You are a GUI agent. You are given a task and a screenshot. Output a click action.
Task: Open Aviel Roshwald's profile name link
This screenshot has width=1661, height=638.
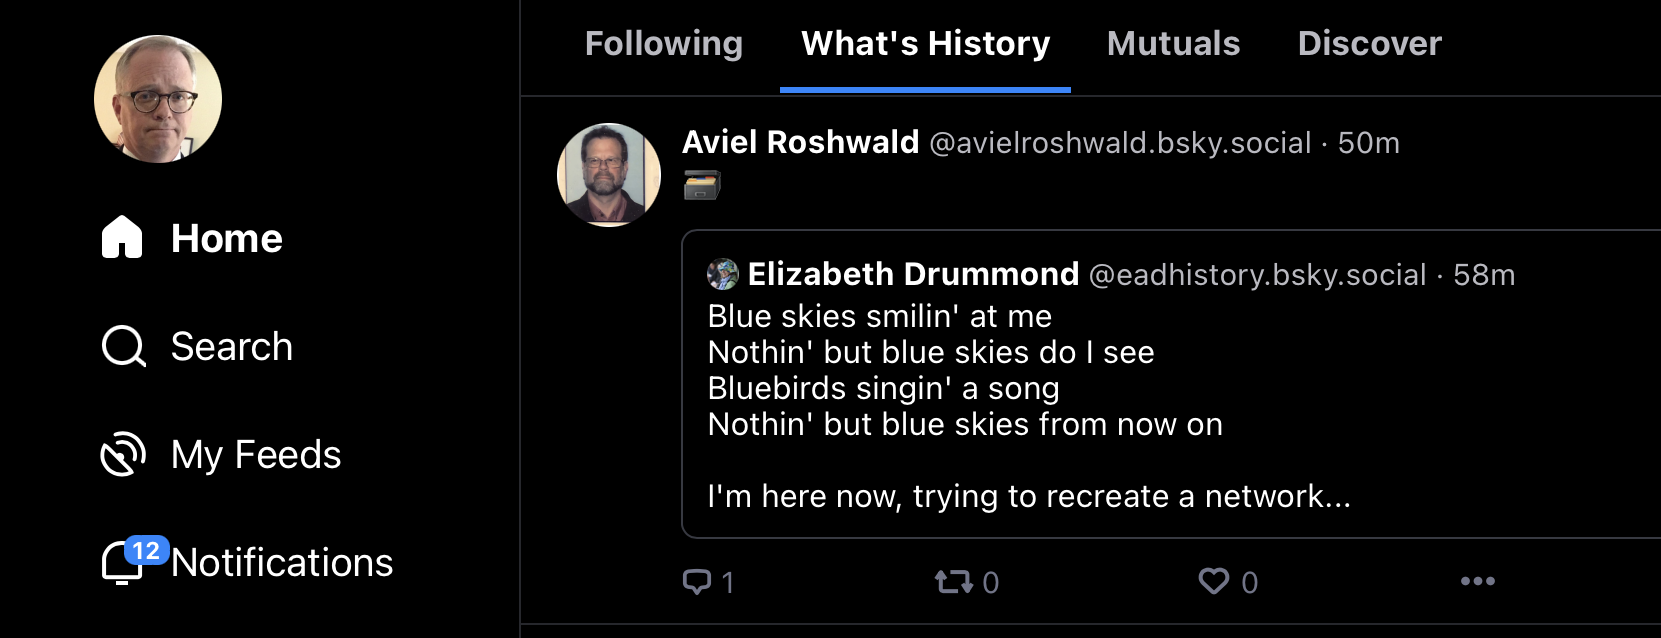[800, 142]
